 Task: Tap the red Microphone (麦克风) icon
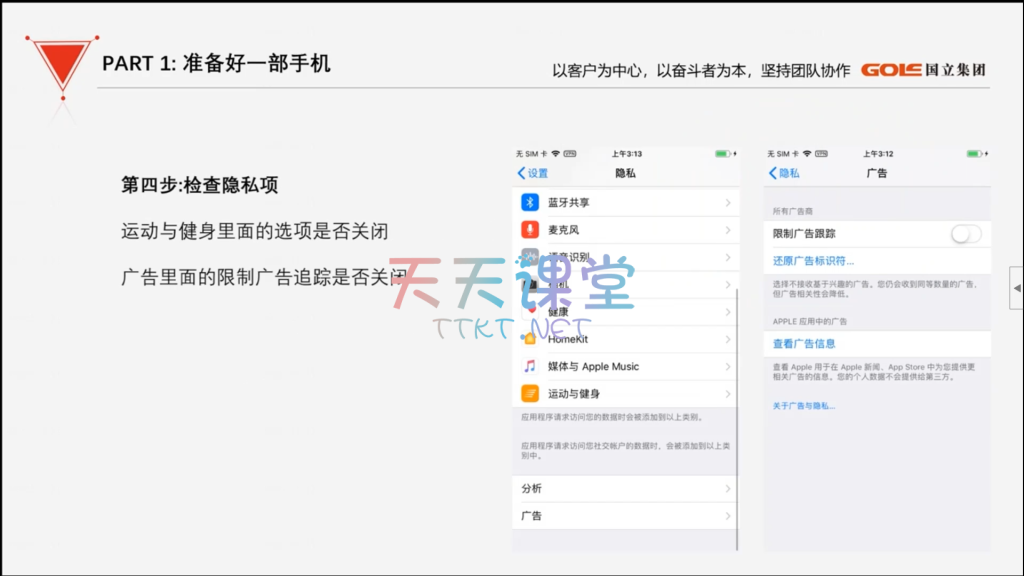tap(530, 230)
